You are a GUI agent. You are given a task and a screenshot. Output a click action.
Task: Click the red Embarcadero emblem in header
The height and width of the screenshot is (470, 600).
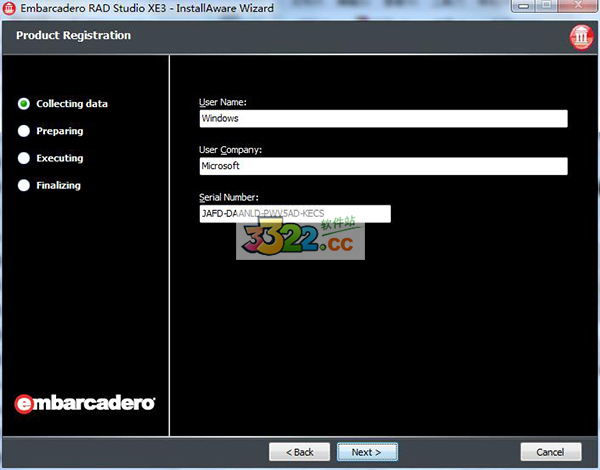pos(581,37)
